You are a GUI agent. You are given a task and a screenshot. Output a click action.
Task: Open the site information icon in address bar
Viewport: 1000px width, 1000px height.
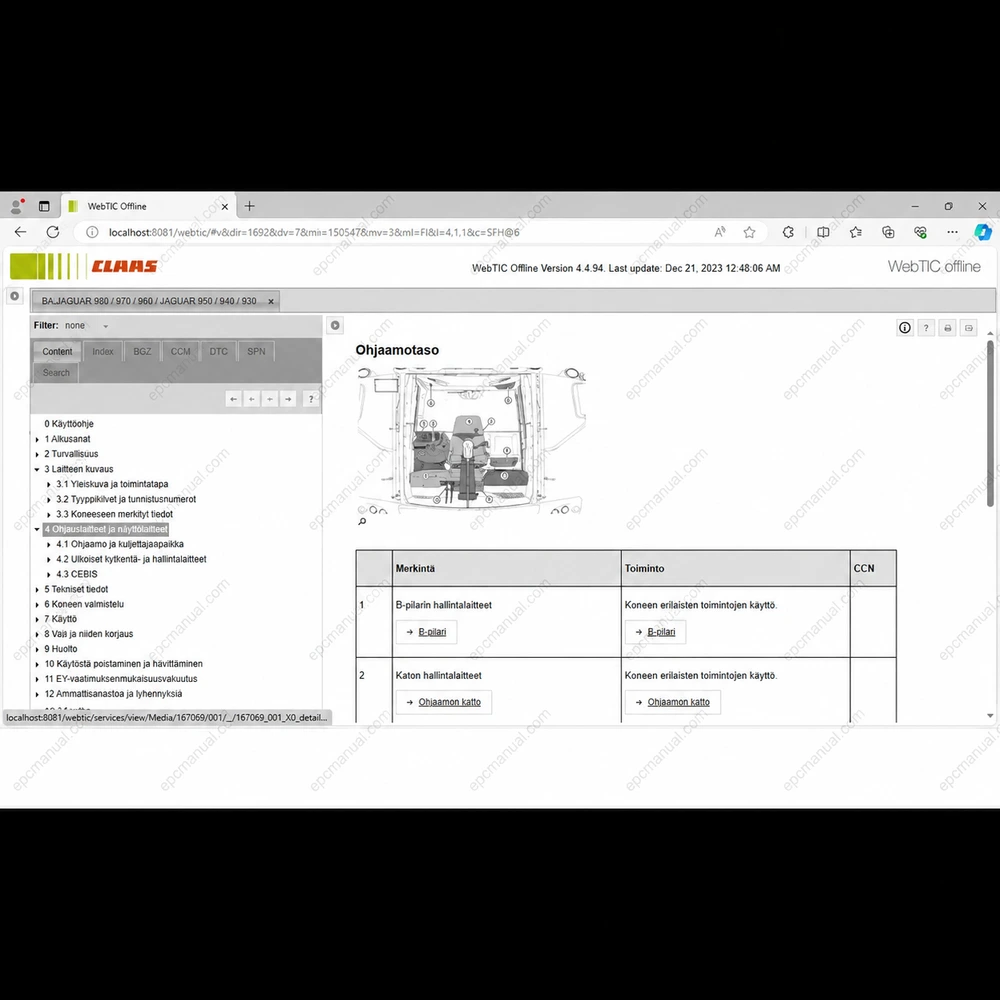point(92,232)
